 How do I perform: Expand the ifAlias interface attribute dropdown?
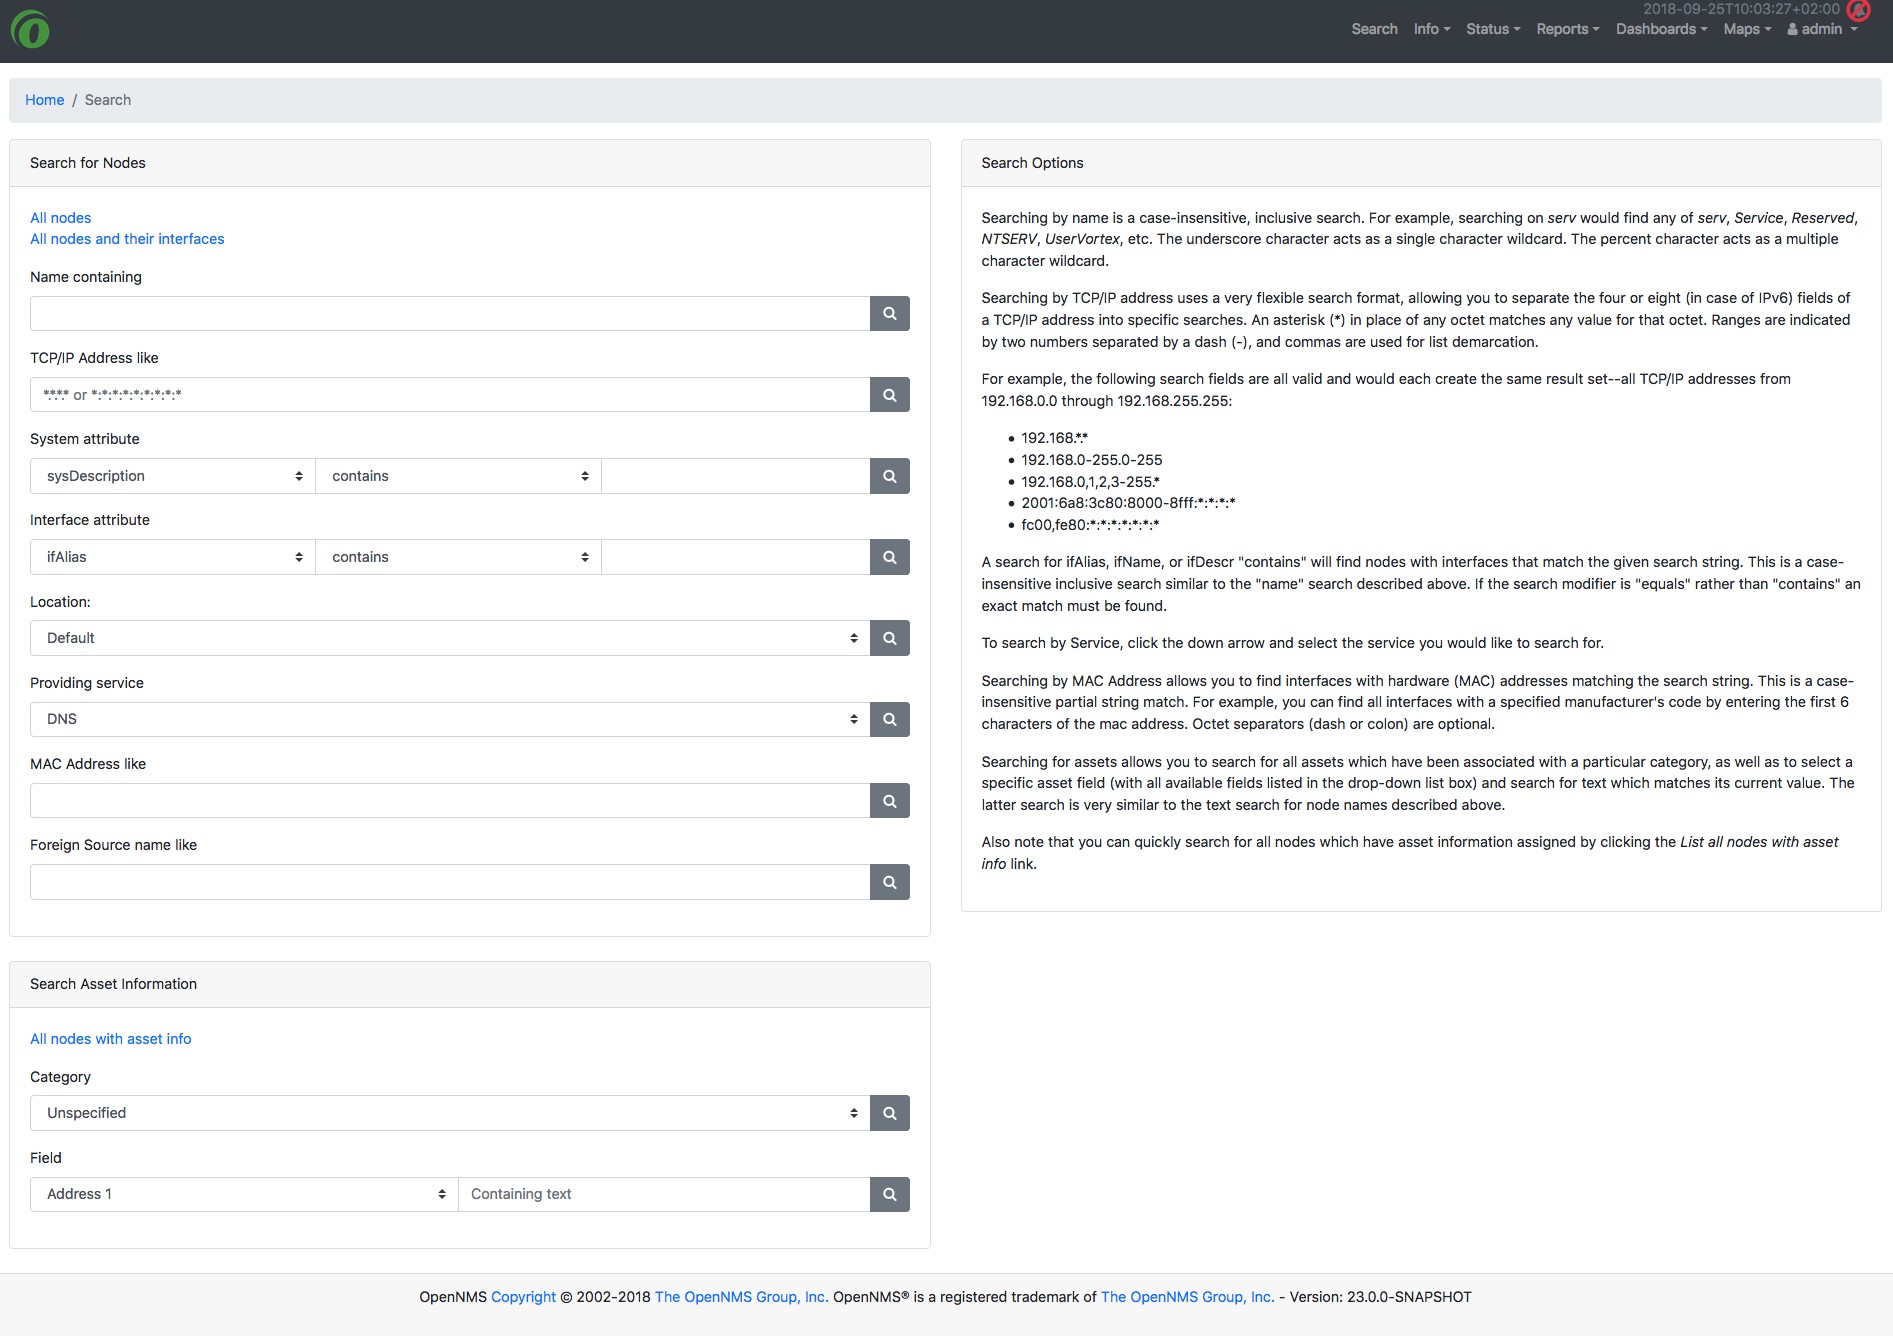pyautogui.click(x=172, y=557)
